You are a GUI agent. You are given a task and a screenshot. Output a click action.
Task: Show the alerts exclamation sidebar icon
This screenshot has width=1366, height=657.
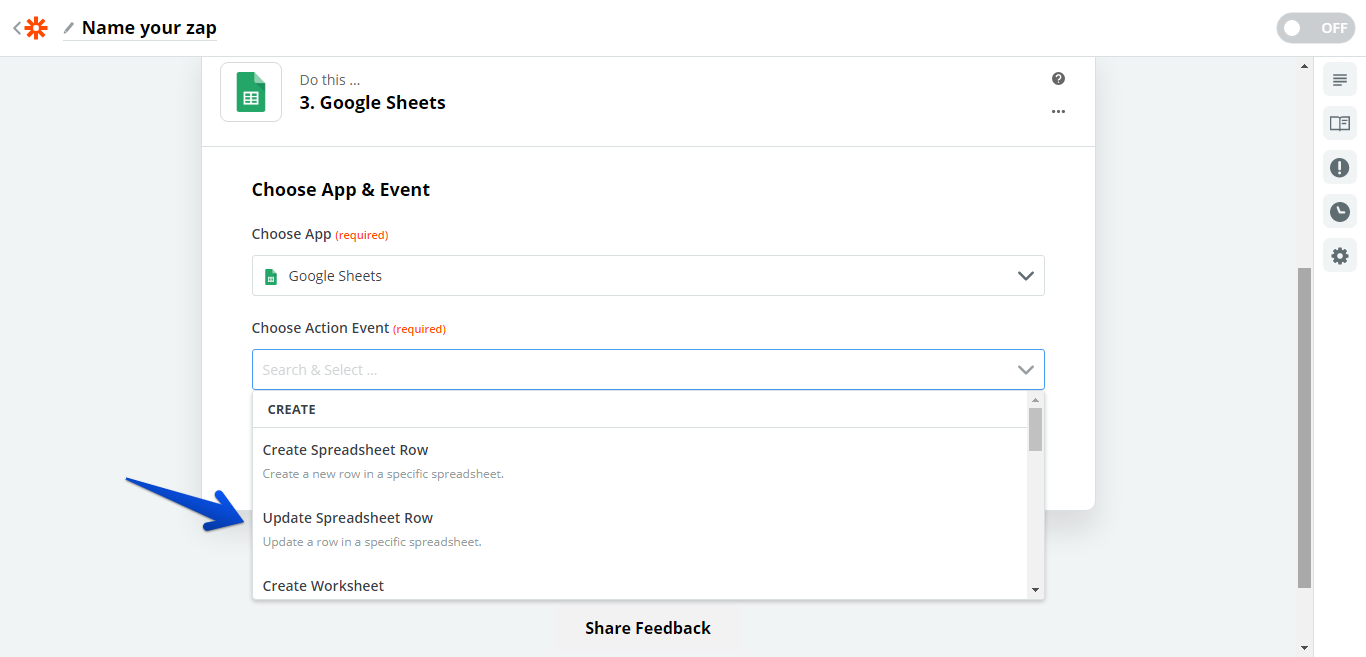(x=1339, y=168)
